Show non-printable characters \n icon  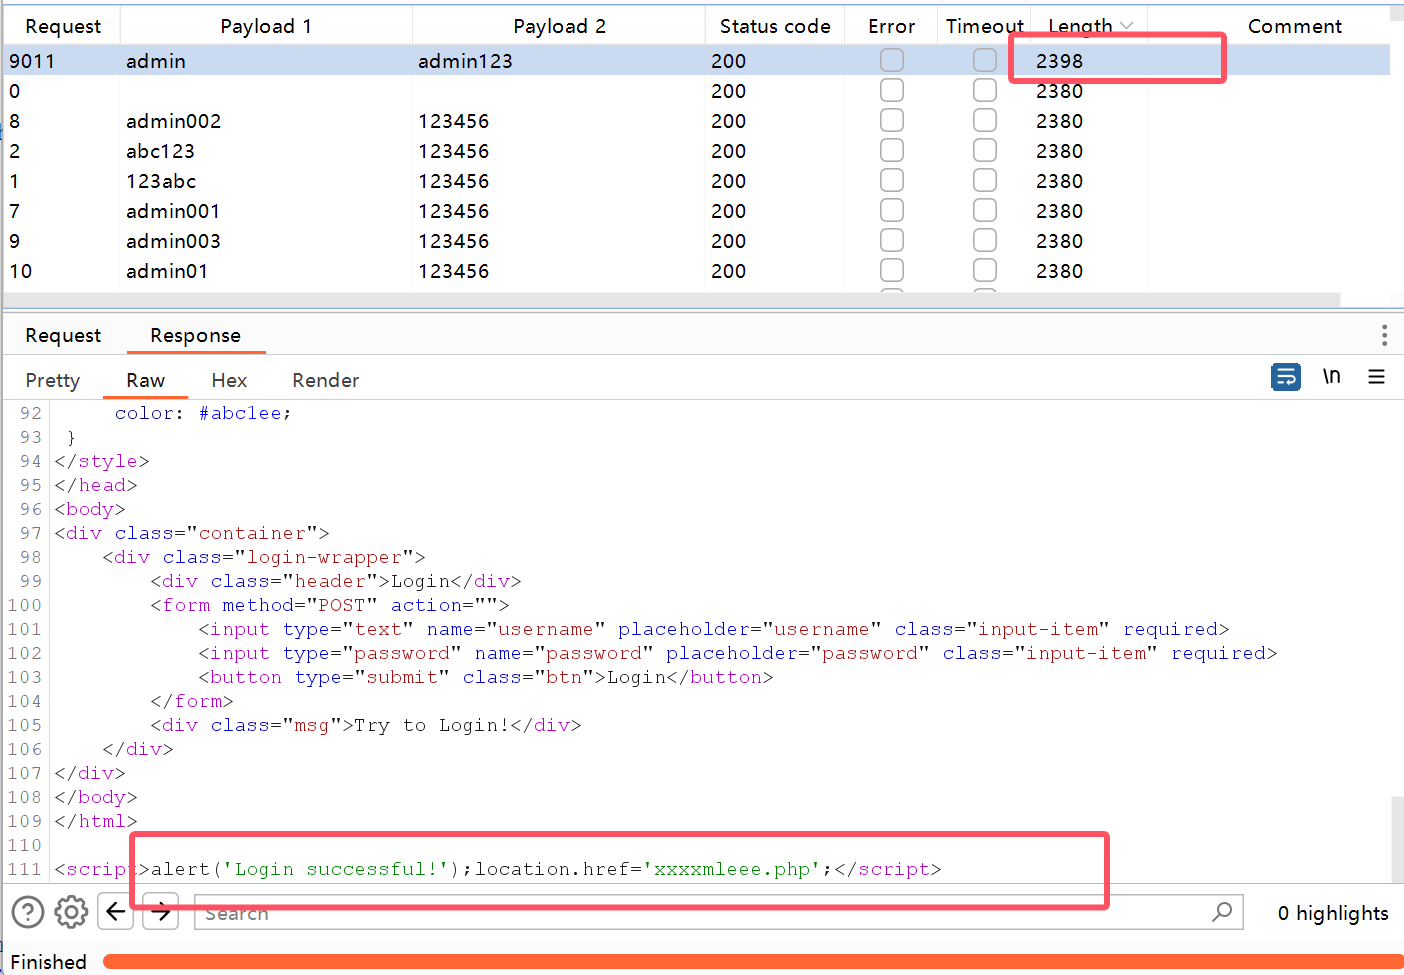1331,377
